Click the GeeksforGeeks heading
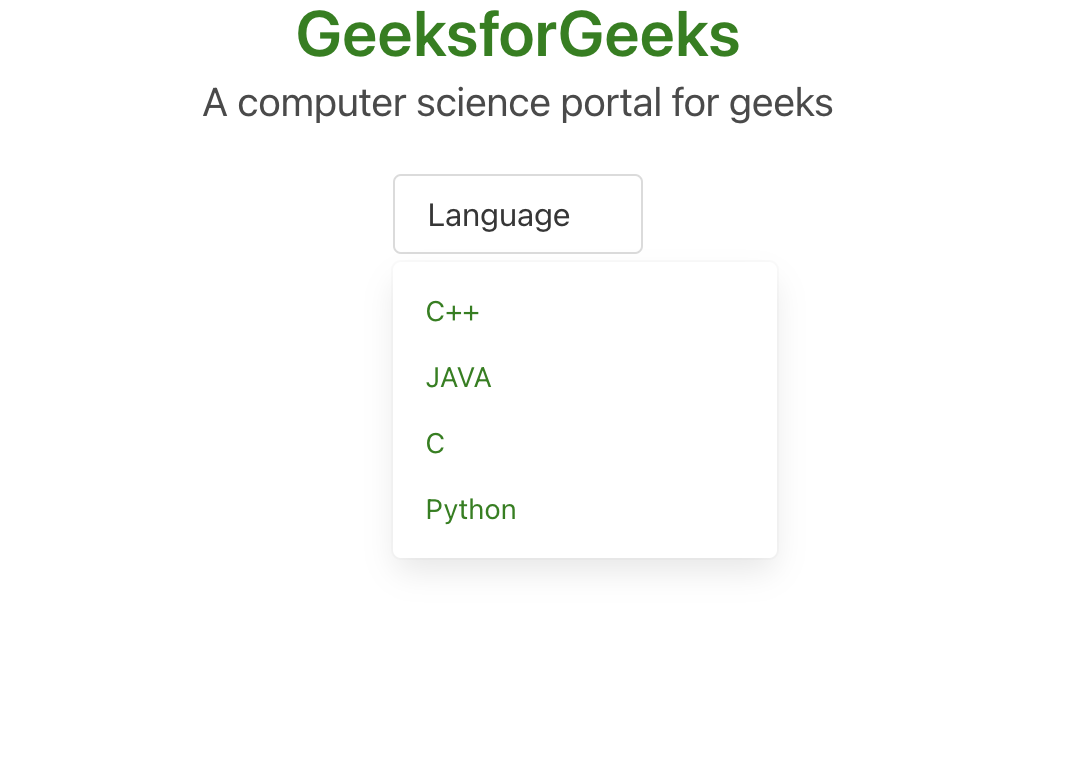Viewport: 1068px width, 760px height. pyautogui.click(x=518, y=35)
